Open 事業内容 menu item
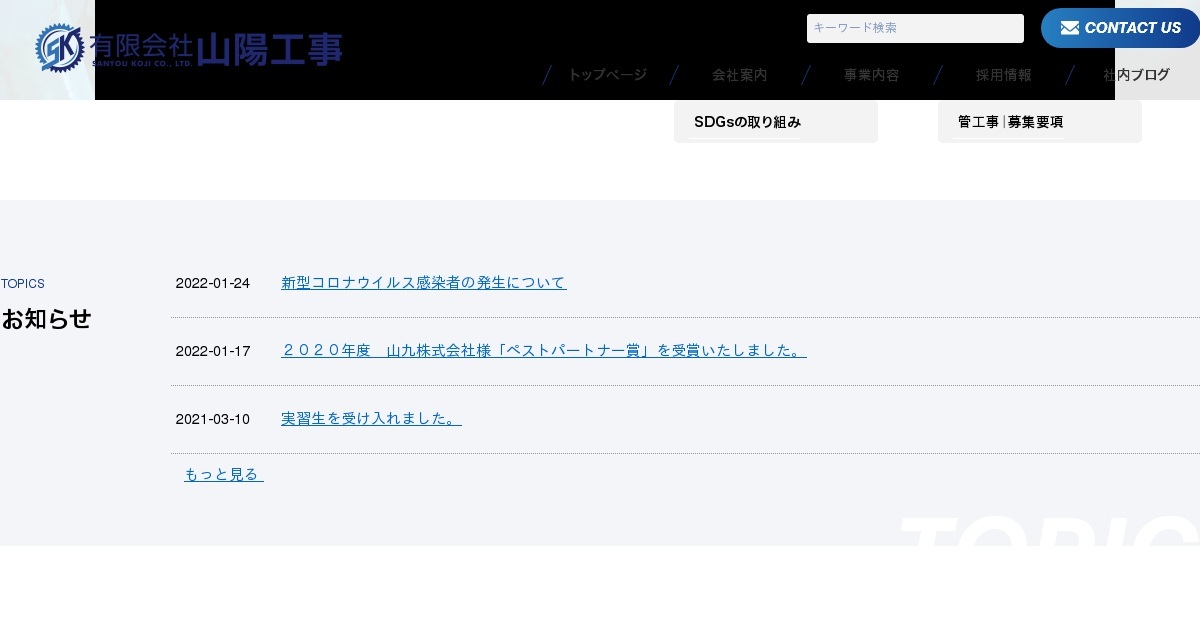 tap(871, 75)
